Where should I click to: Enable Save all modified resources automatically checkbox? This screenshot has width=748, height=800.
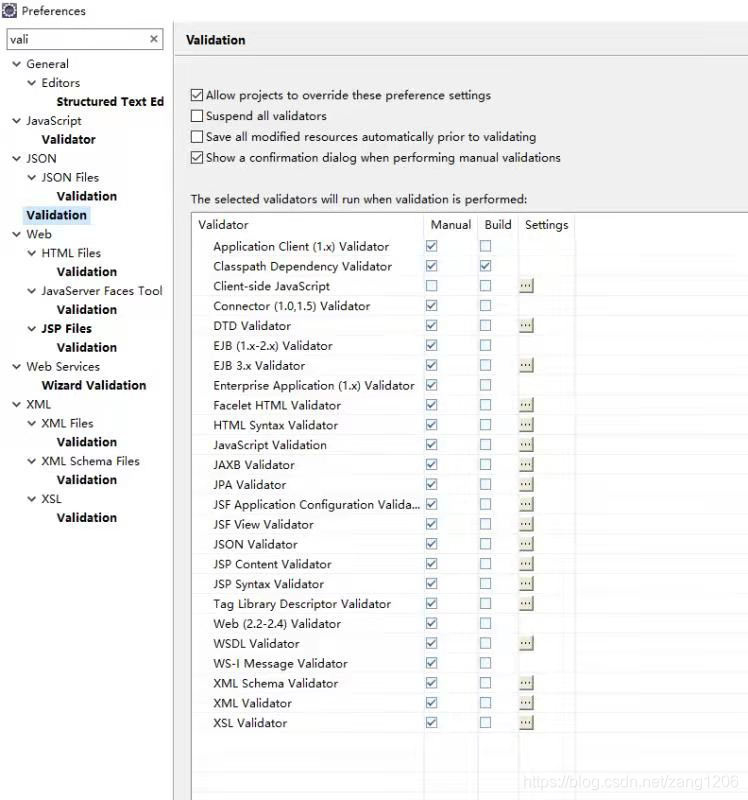click(x=196, y=137)
